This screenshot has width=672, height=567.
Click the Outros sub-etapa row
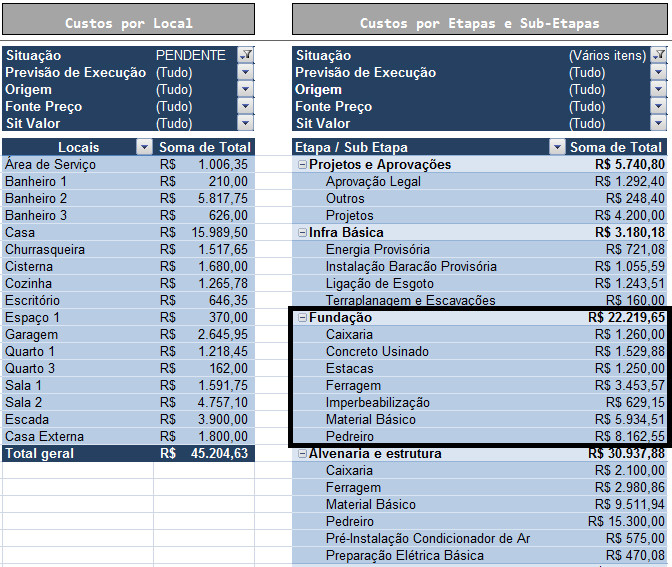(480, 198)
